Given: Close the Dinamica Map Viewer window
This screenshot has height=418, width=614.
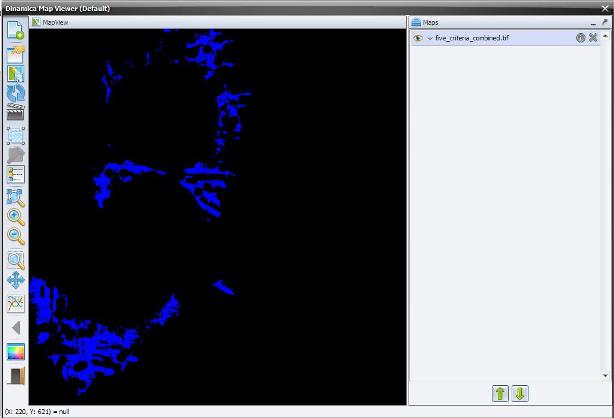Looking at the screenshot, I should (x=605, y=8).
